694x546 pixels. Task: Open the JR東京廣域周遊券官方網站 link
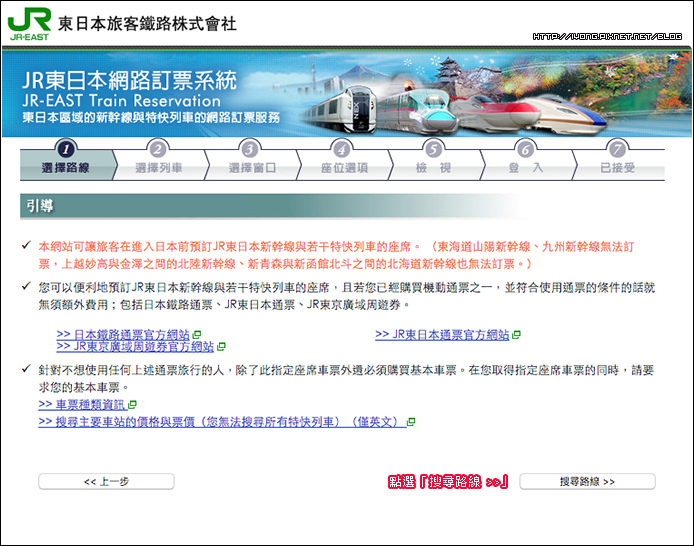(x=135, y=346)
